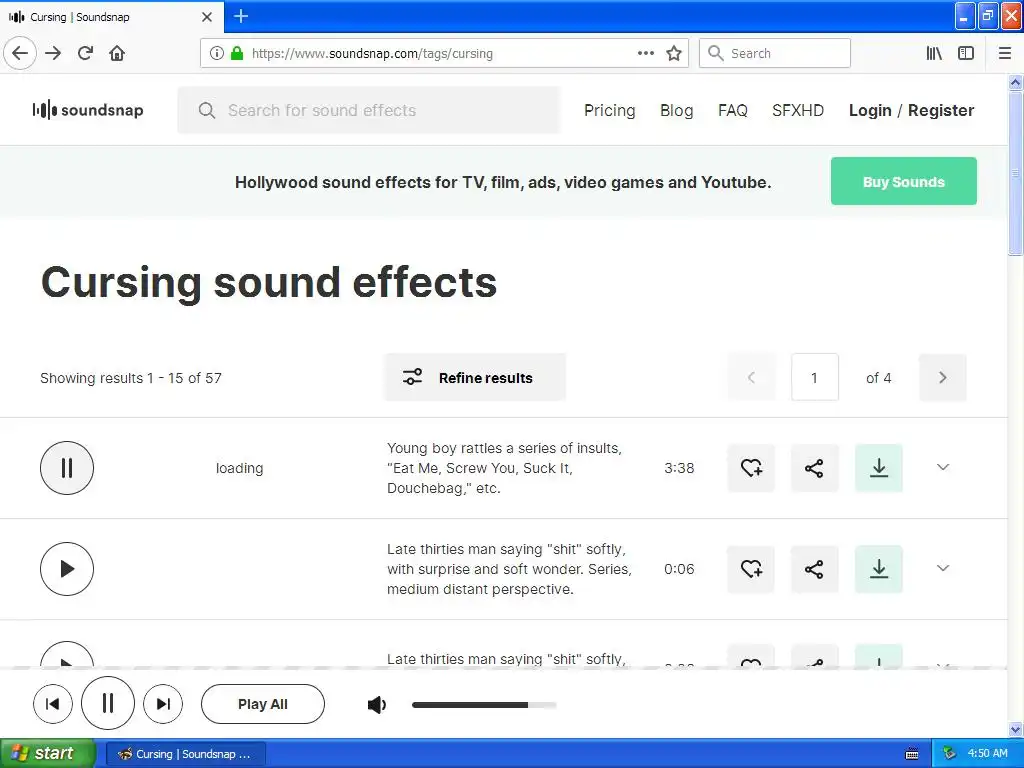1024x768 pixels.
Task: Click the page number field showing 1
Action: [x=814, y=377]
